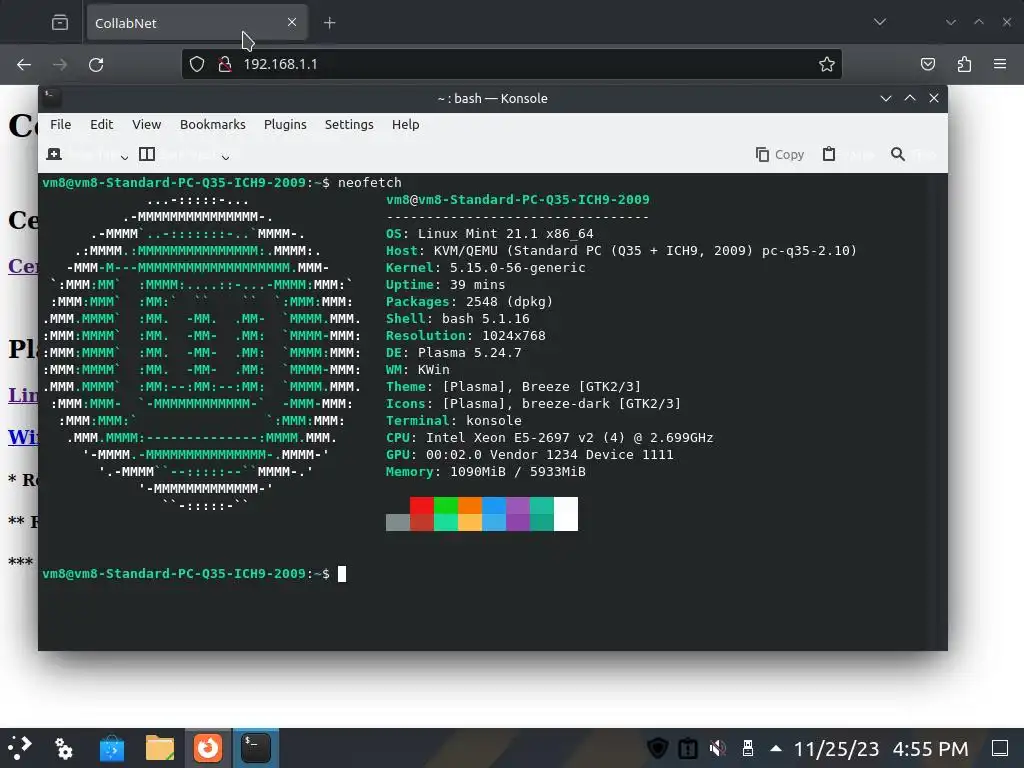
Task: Click the green color block in neofetch output
Action: tap(446, 505)
